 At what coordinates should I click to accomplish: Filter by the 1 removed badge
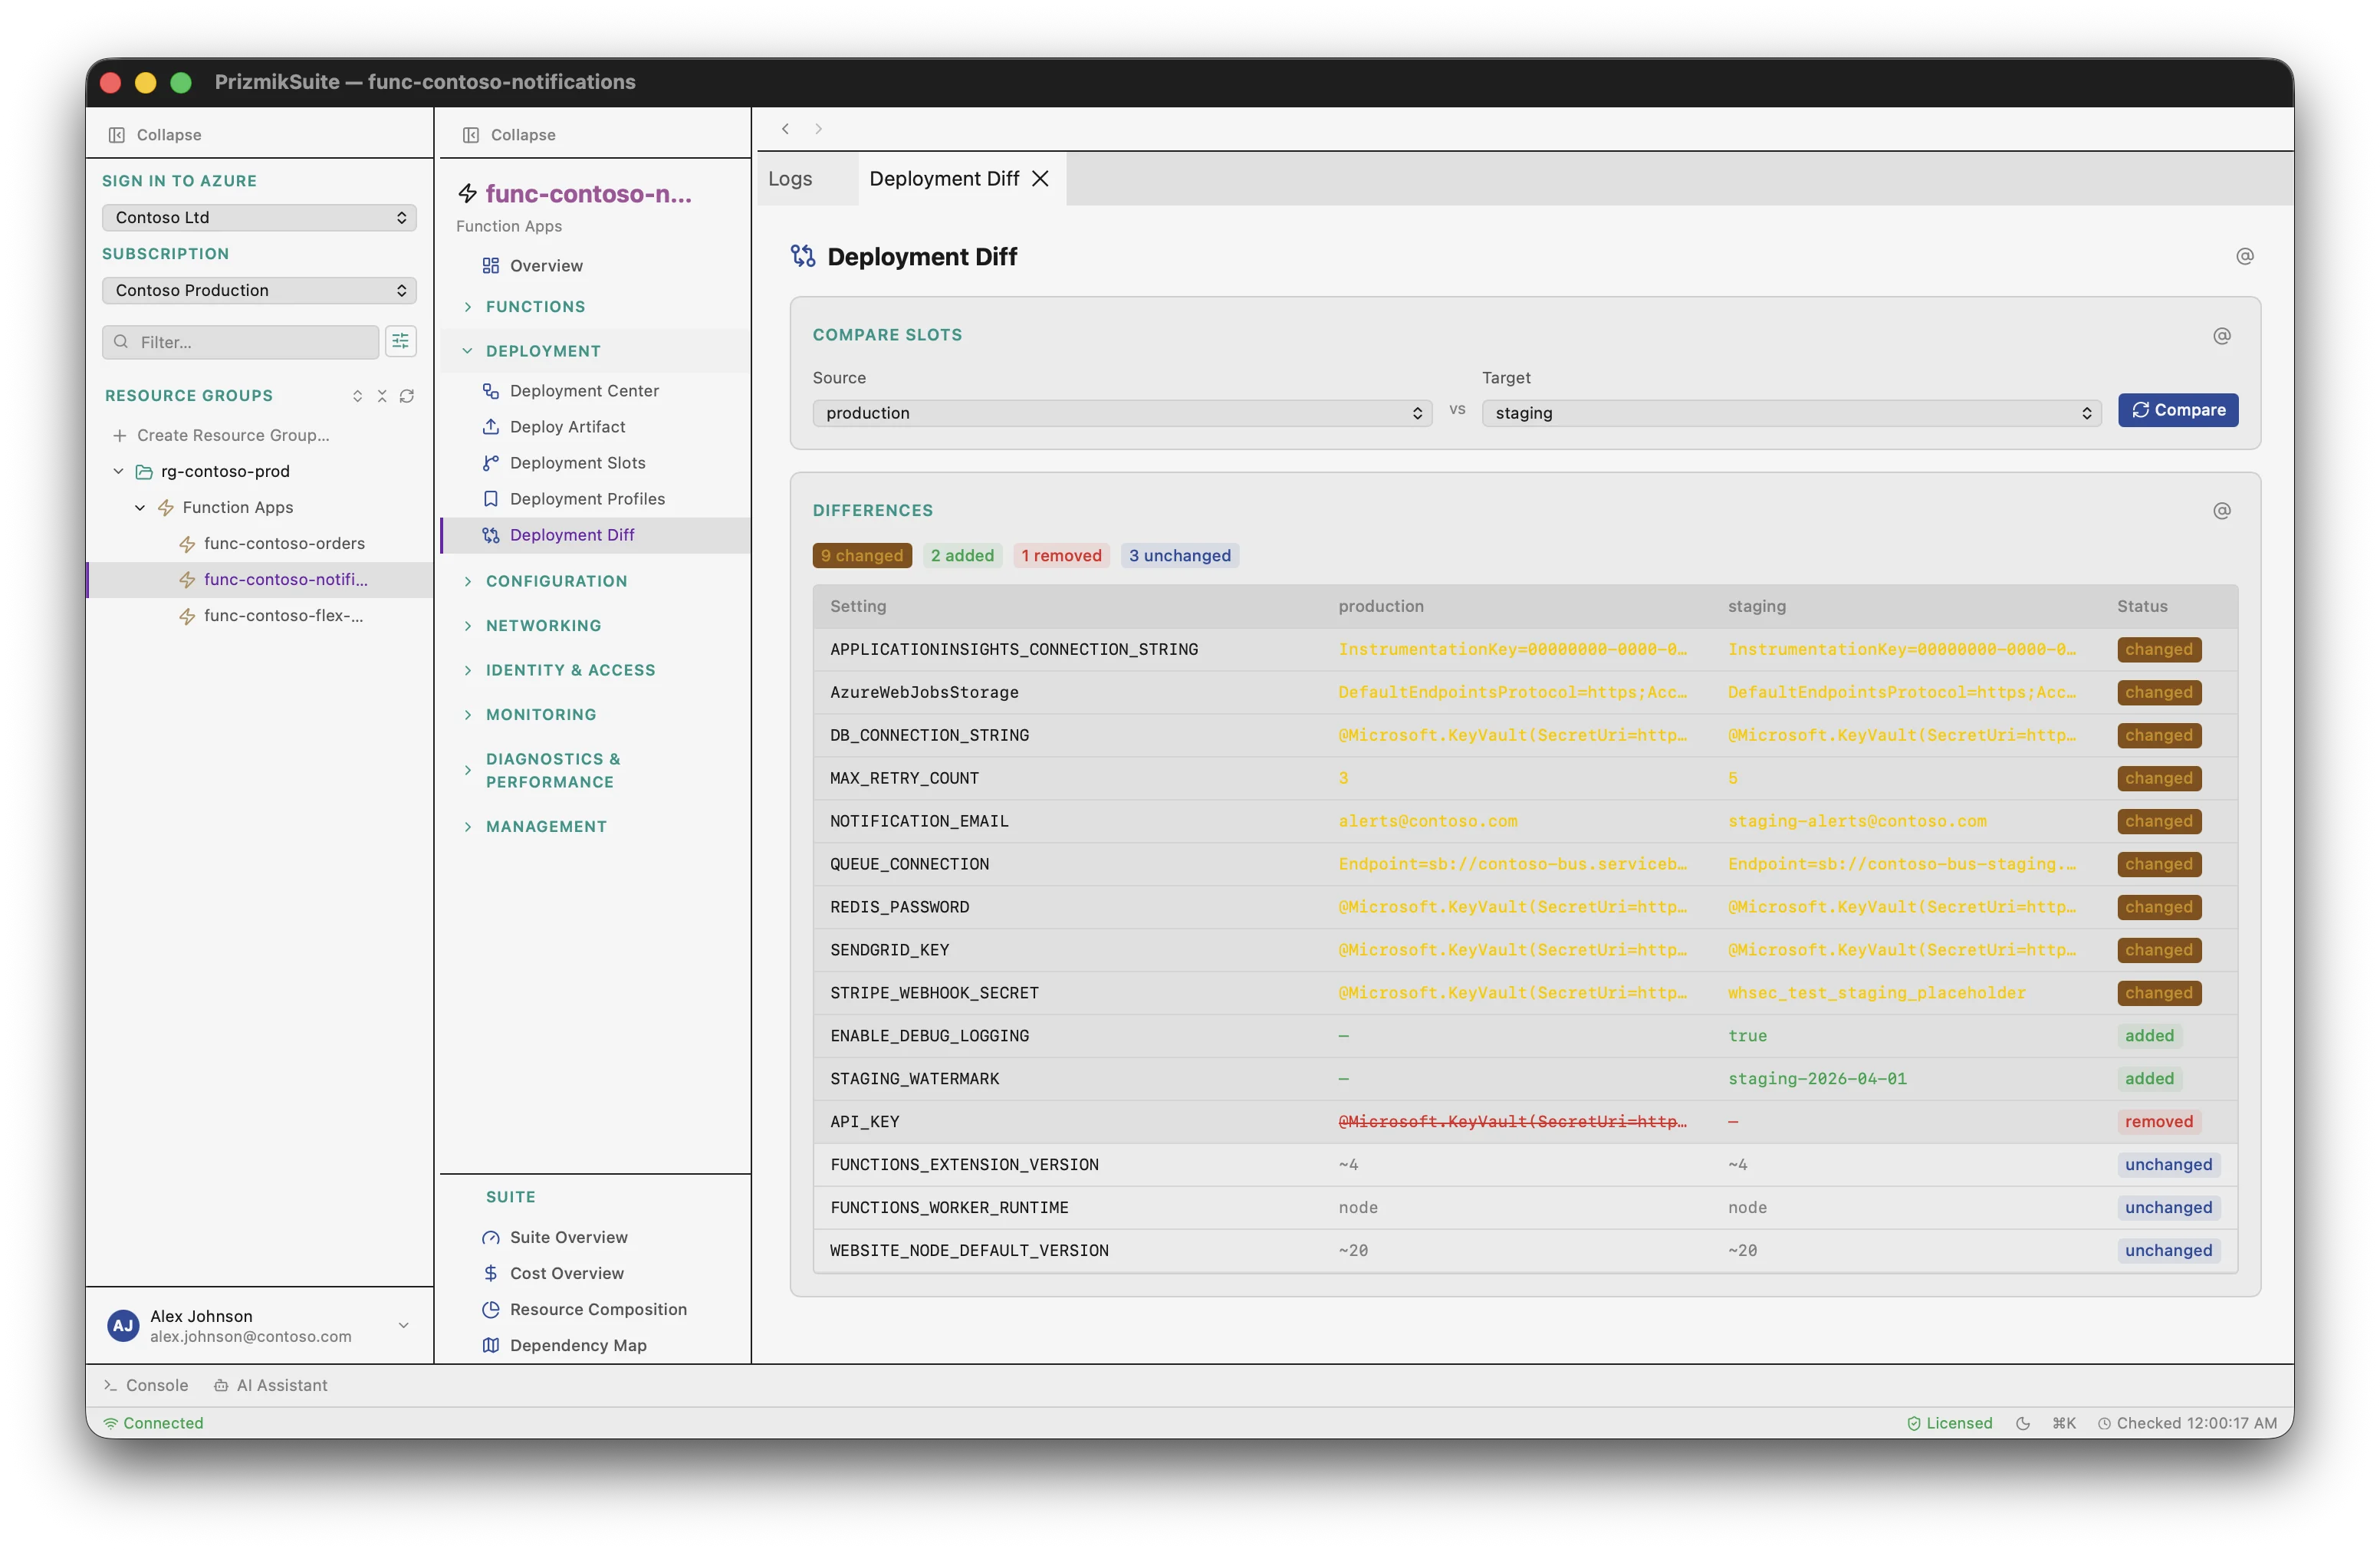pyautogui.click(x=1061, y=556)
